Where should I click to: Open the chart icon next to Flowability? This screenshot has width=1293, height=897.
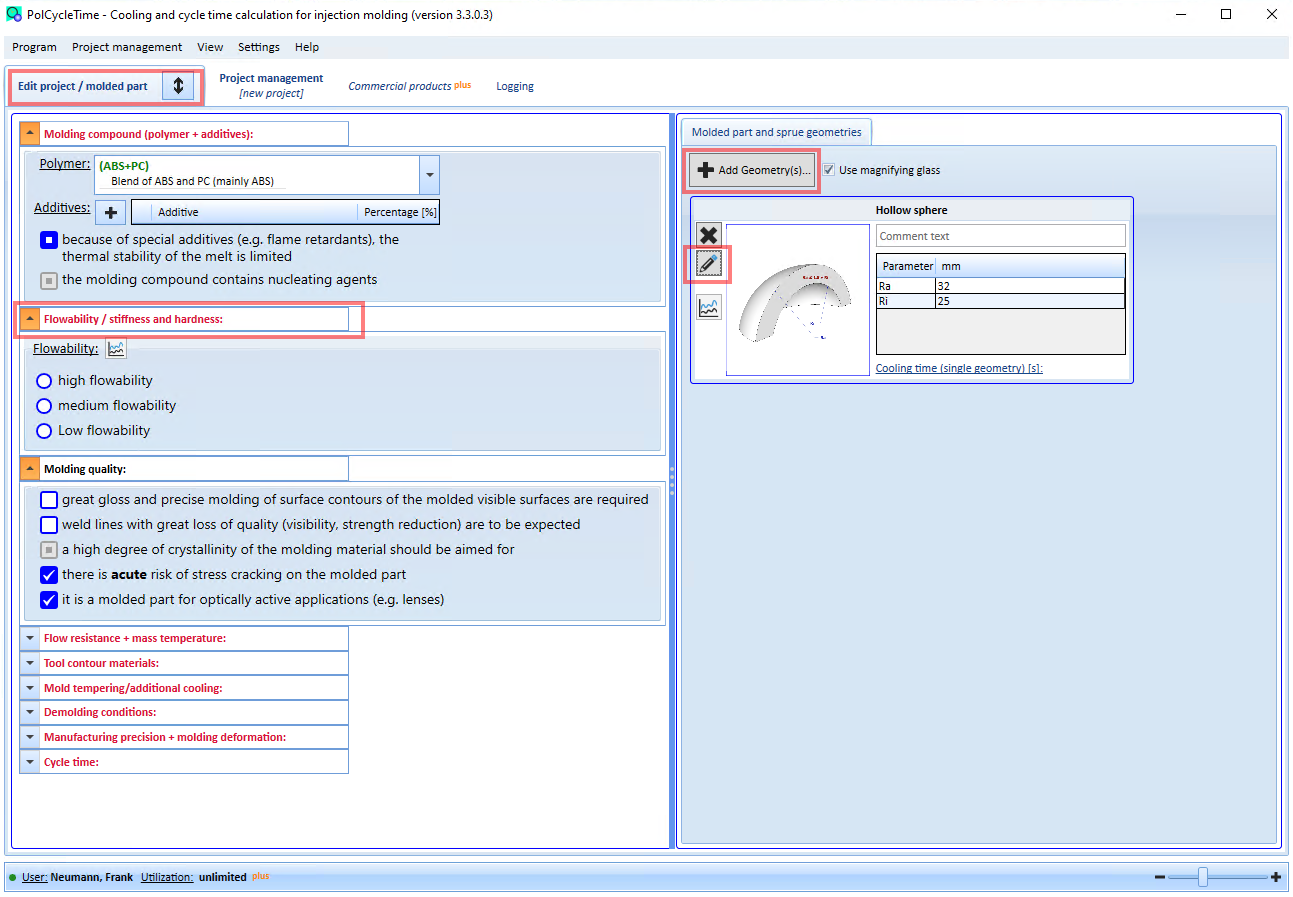(x=116, y=349)
